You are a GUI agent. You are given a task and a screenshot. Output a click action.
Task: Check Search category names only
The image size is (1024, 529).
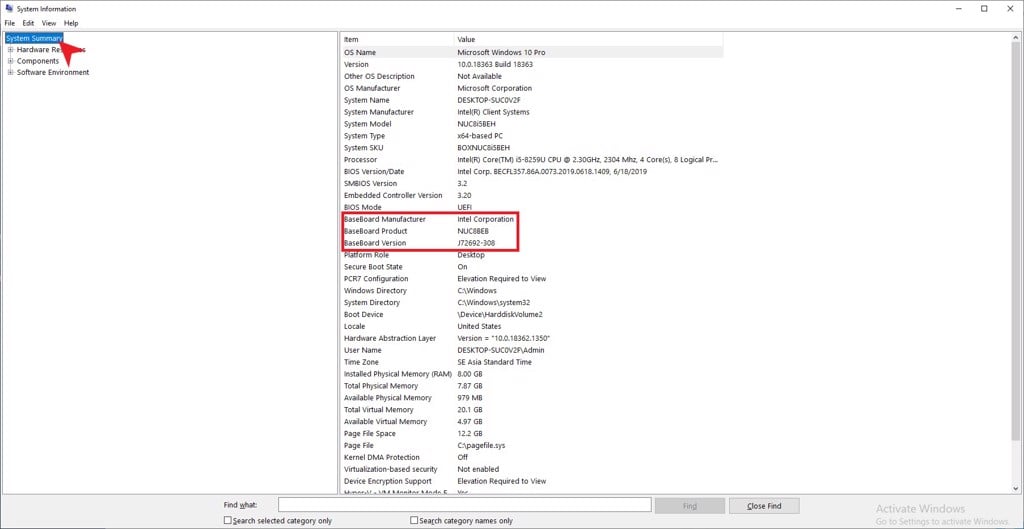(x=414, y=521)
